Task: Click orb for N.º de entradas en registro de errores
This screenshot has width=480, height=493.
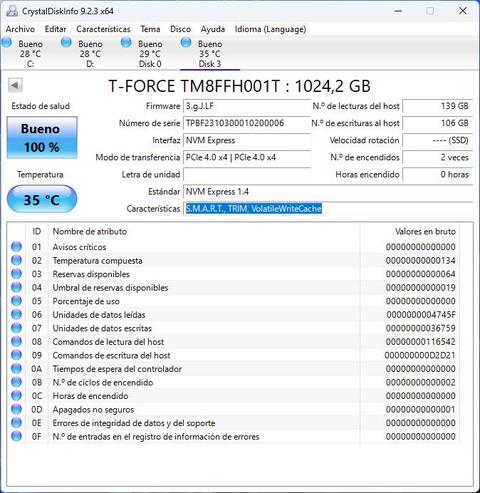Action: [16, 436]
